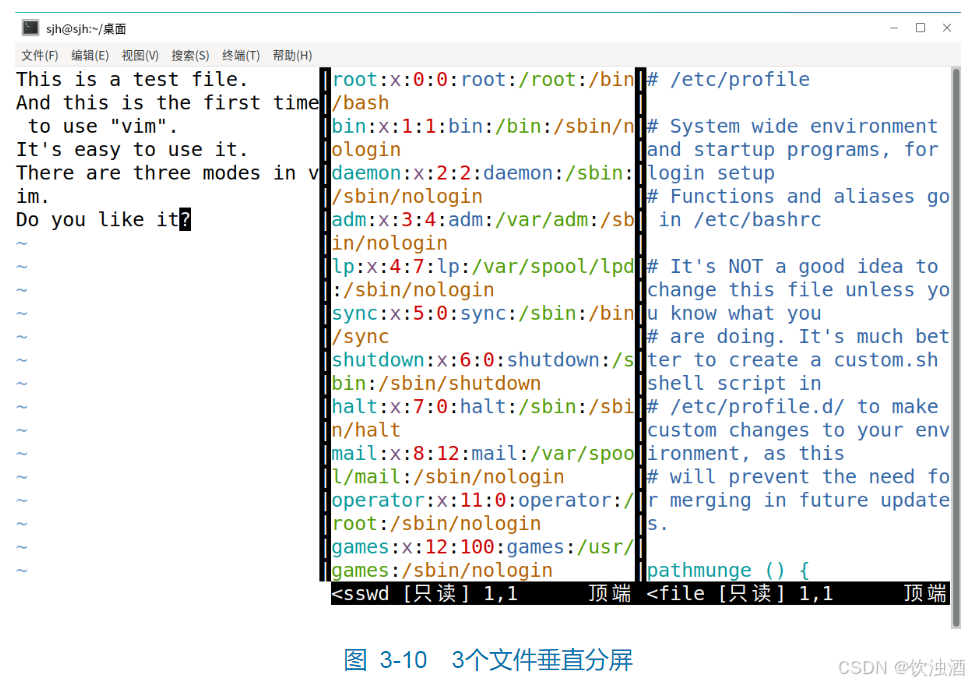The image size is (969, 685).
Task: Click "shutdown:x:6:0:shutdown:/s" line
Action: click(483, 360)
